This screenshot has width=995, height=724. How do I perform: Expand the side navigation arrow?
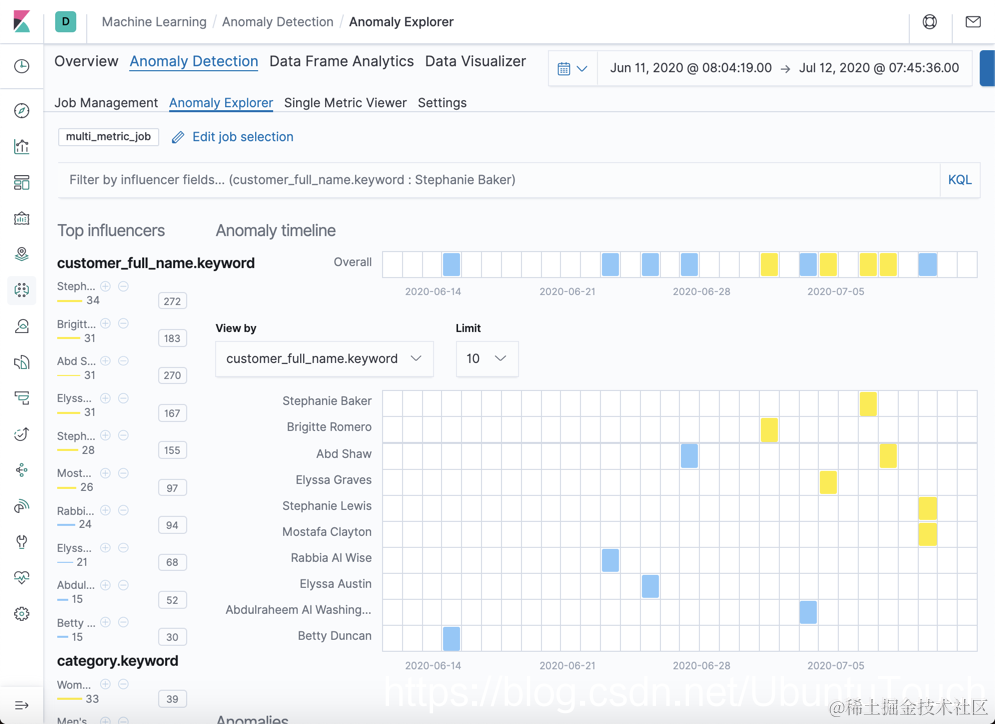(22, 705)
